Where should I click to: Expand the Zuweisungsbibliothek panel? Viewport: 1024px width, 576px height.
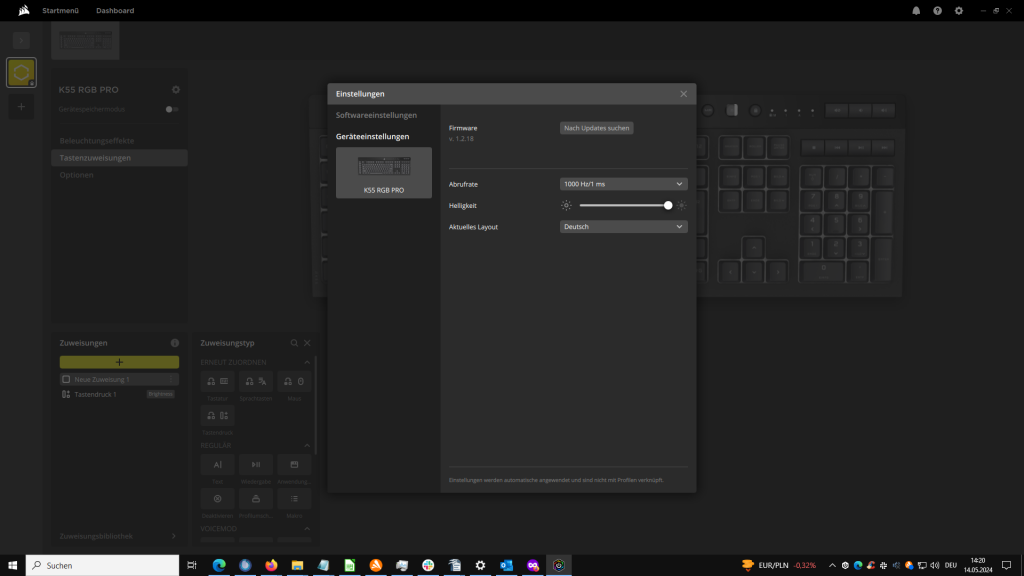coord(174,536)
